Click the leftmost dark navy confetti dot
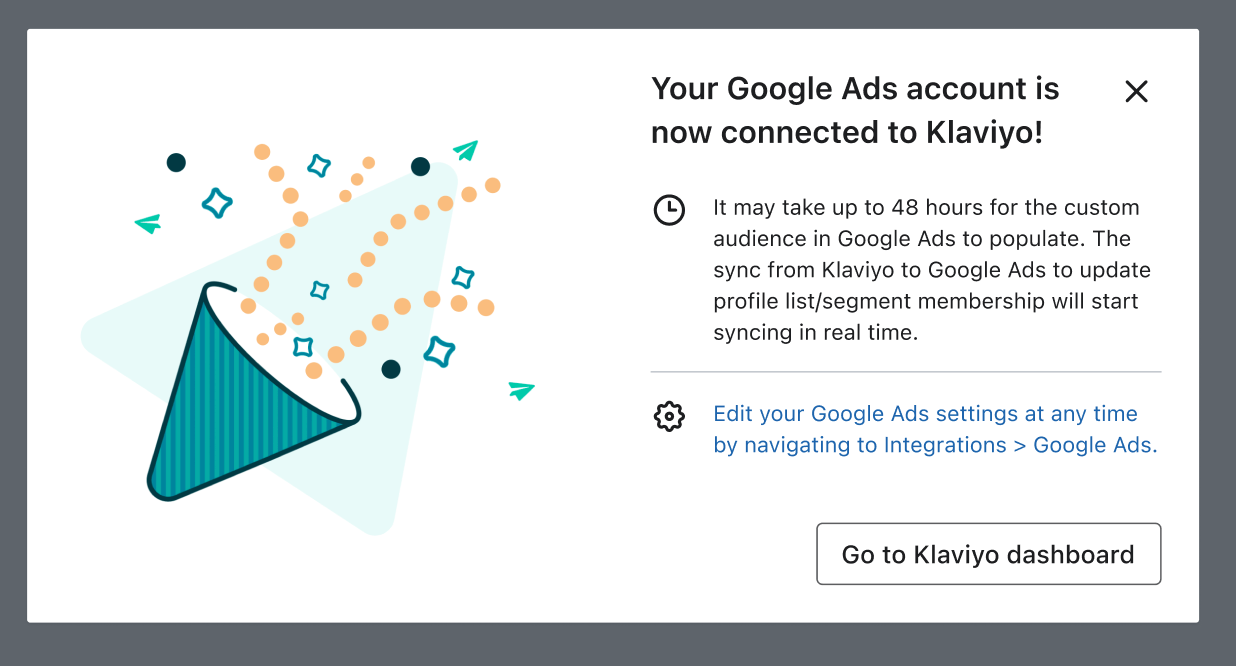Screen dimensions: 1236x666 pos(176,162)
